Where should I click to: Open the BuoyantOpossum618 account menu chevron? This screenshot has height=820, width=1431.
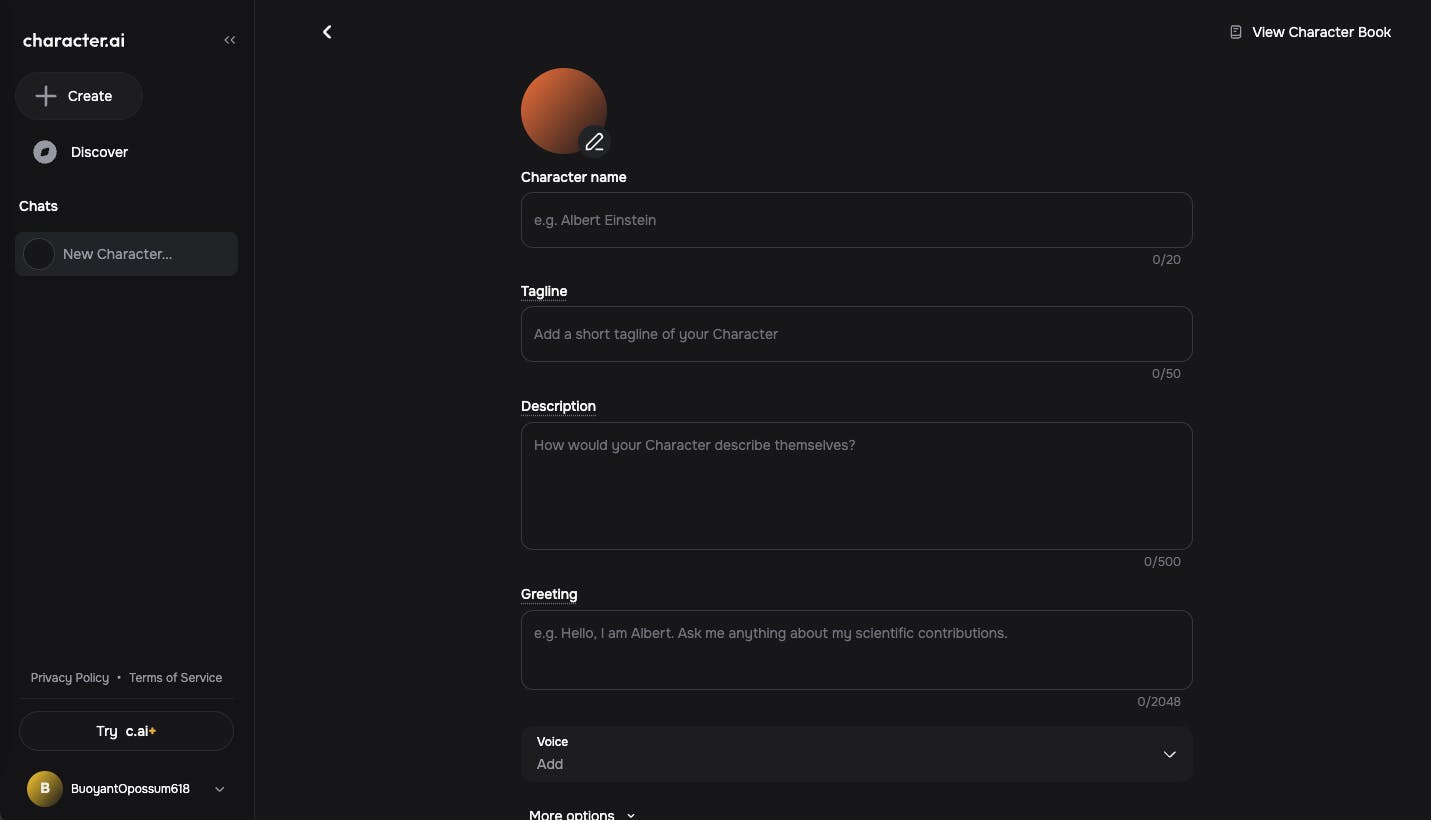[x=220, y=789]
